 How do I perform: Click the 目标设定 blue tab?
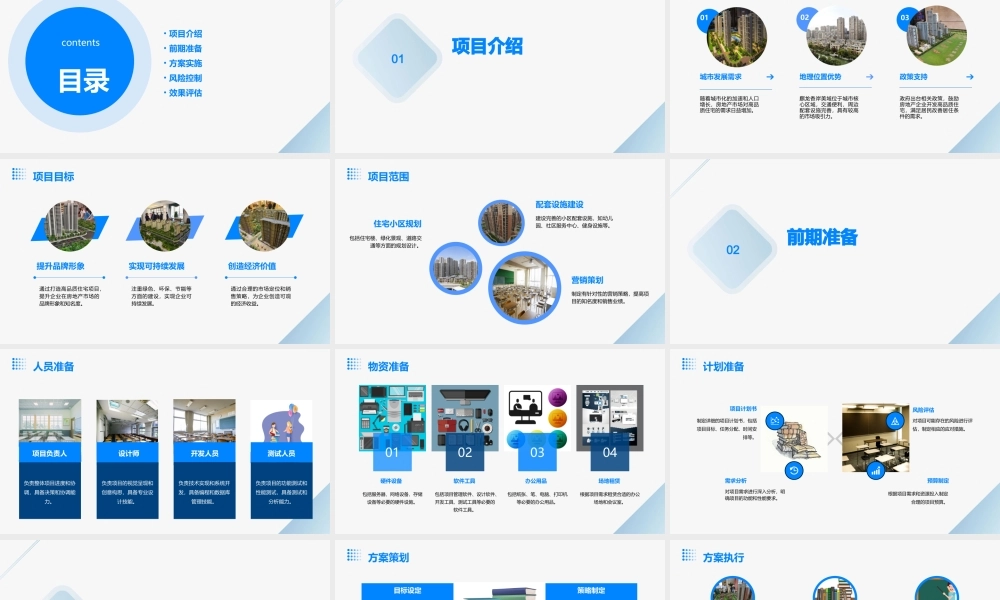pyautogui.click(x=408, y=590)
